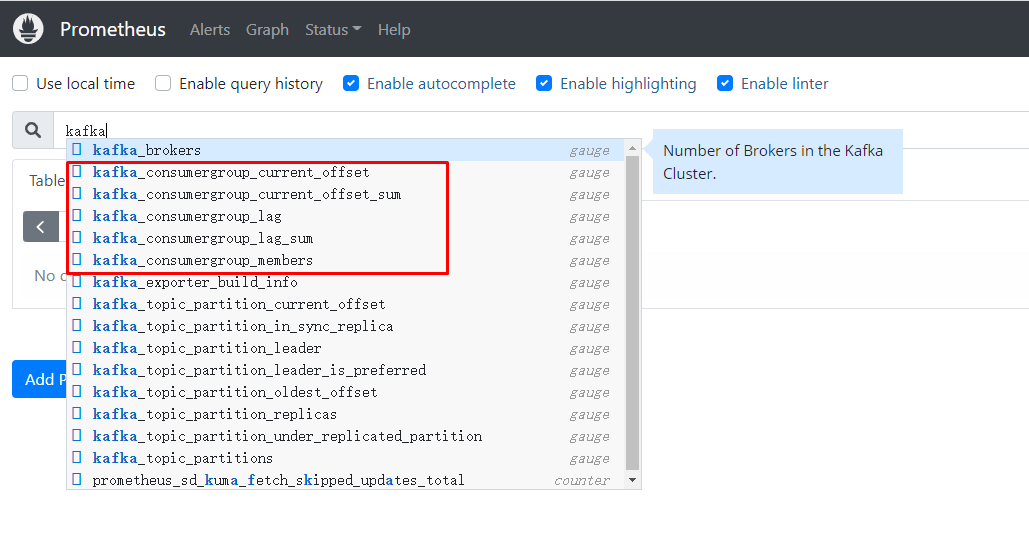Click the Prometheus brand title

point(113,30)
